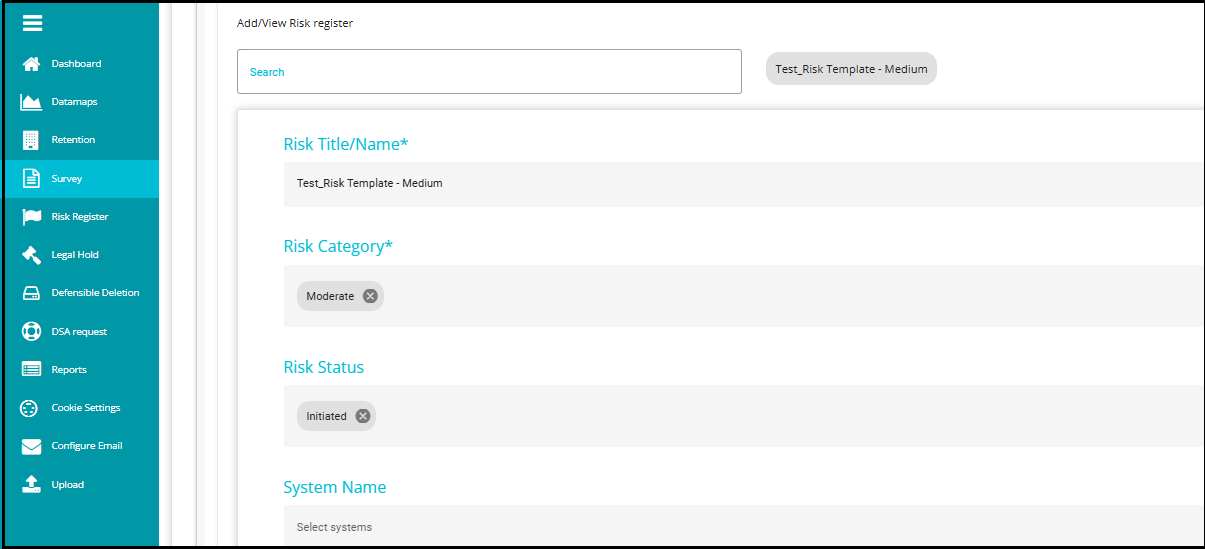1205x549 pixels.
Task: Click the Legal Hold gavel icon
Action: coord(31,255)
